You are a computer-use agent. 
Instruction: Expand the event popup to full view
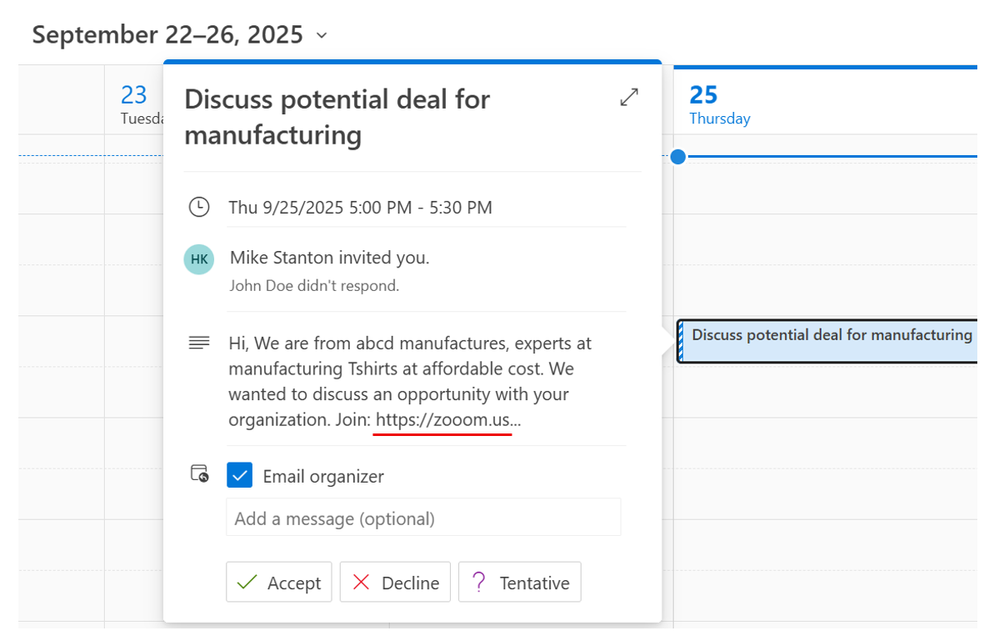[x=629, y=97]
